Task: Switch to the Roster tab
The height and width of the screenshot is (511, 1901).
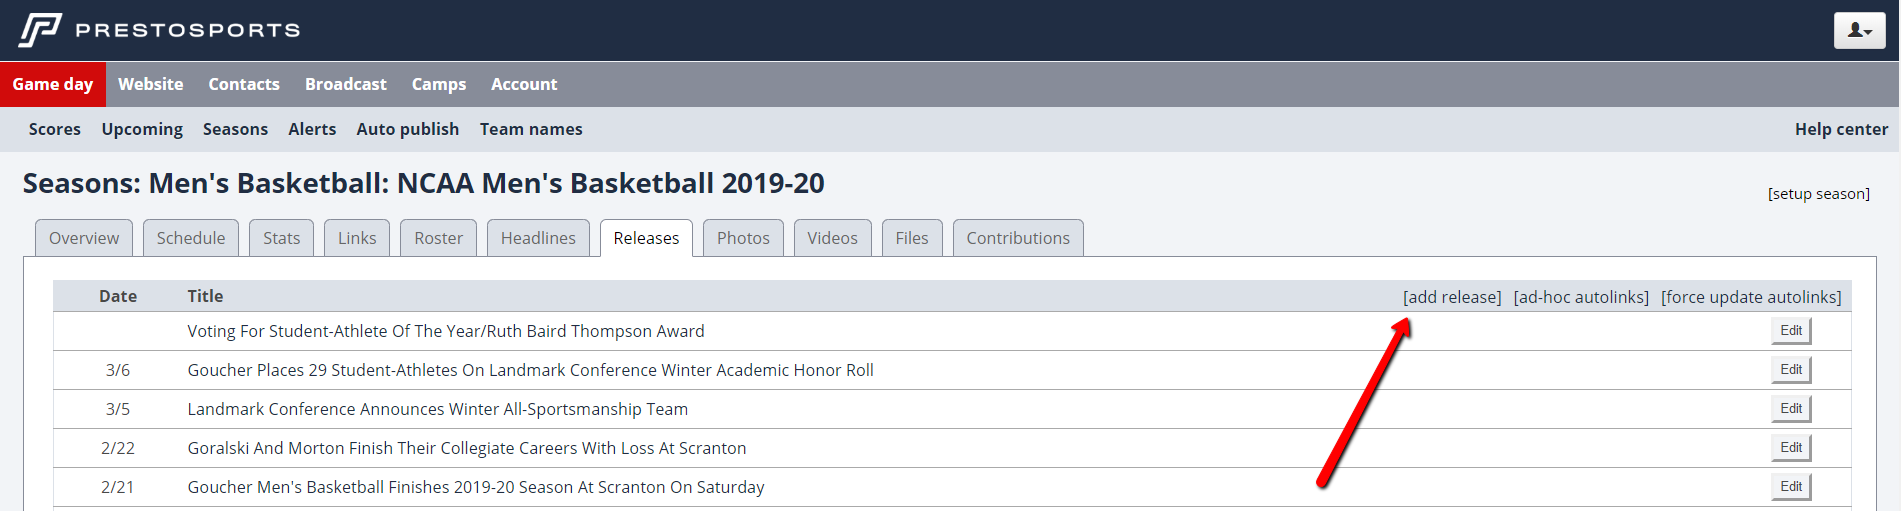Action: [x=438, y=239]
